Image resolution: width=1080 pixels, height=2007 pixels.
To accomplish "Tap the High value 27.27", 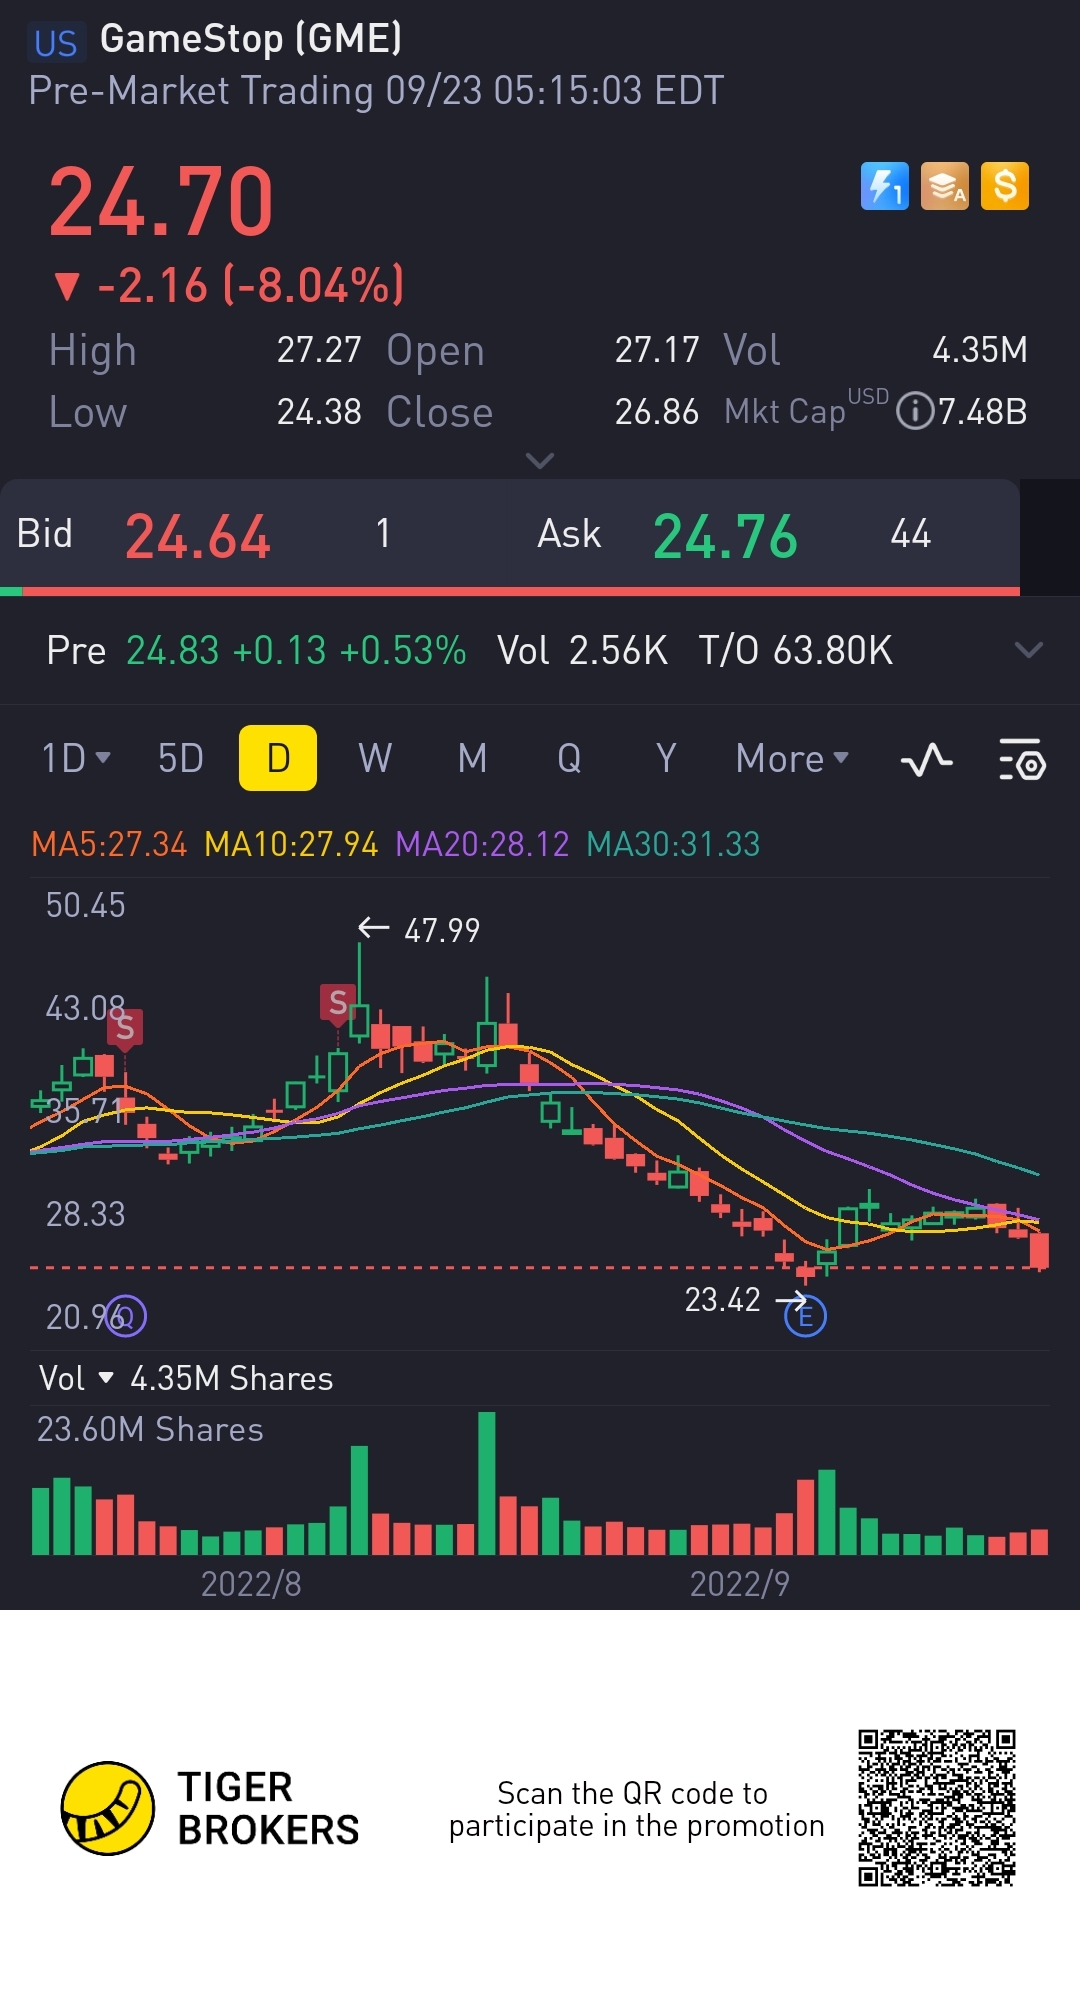I will (x=319, y=350).
